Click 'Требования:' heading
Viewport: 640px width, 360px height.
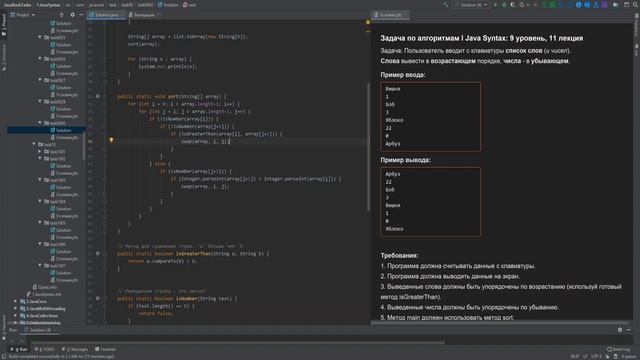click(399, 256)
